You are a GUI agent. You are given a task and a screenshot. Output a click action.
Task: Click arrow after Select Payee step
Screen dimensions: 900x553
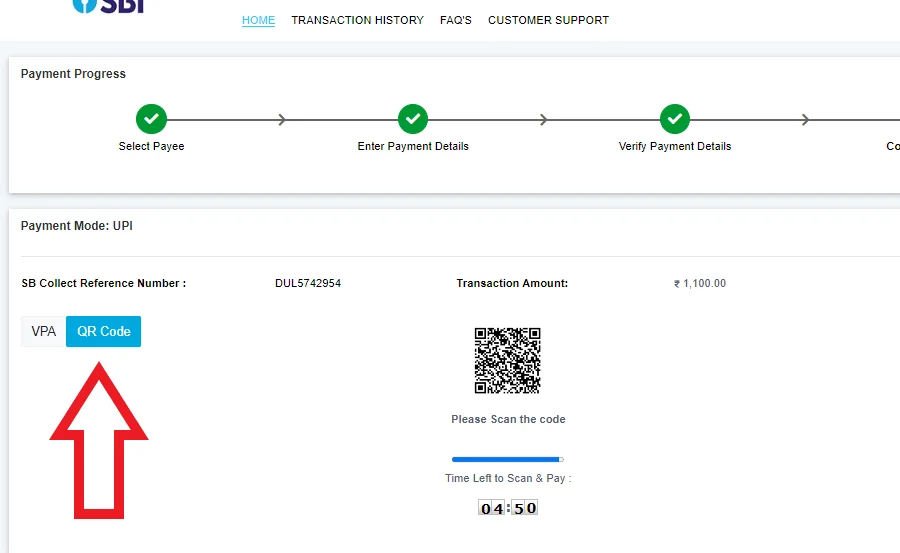click(x=282, y=119)
